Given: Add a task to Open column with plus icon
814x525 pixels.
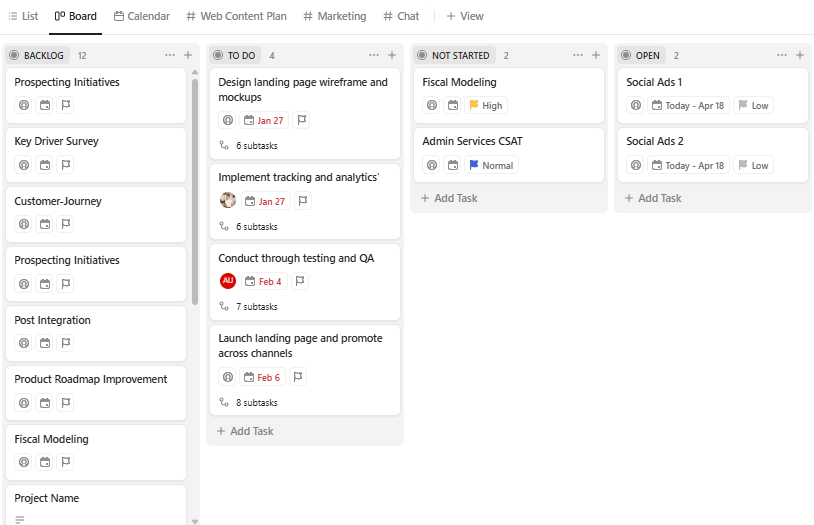Looking at the screenshot, I should click(x=800, y=55).
